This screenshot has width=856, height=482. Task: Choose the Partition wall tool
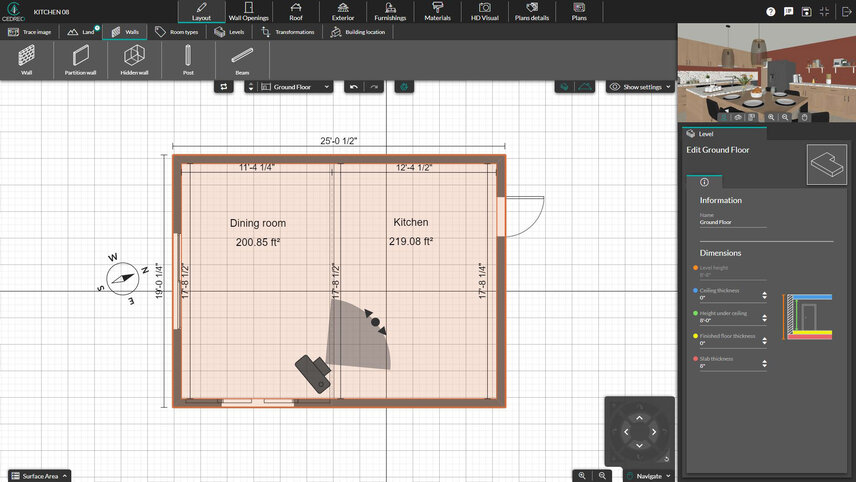[x=80, y=60]
